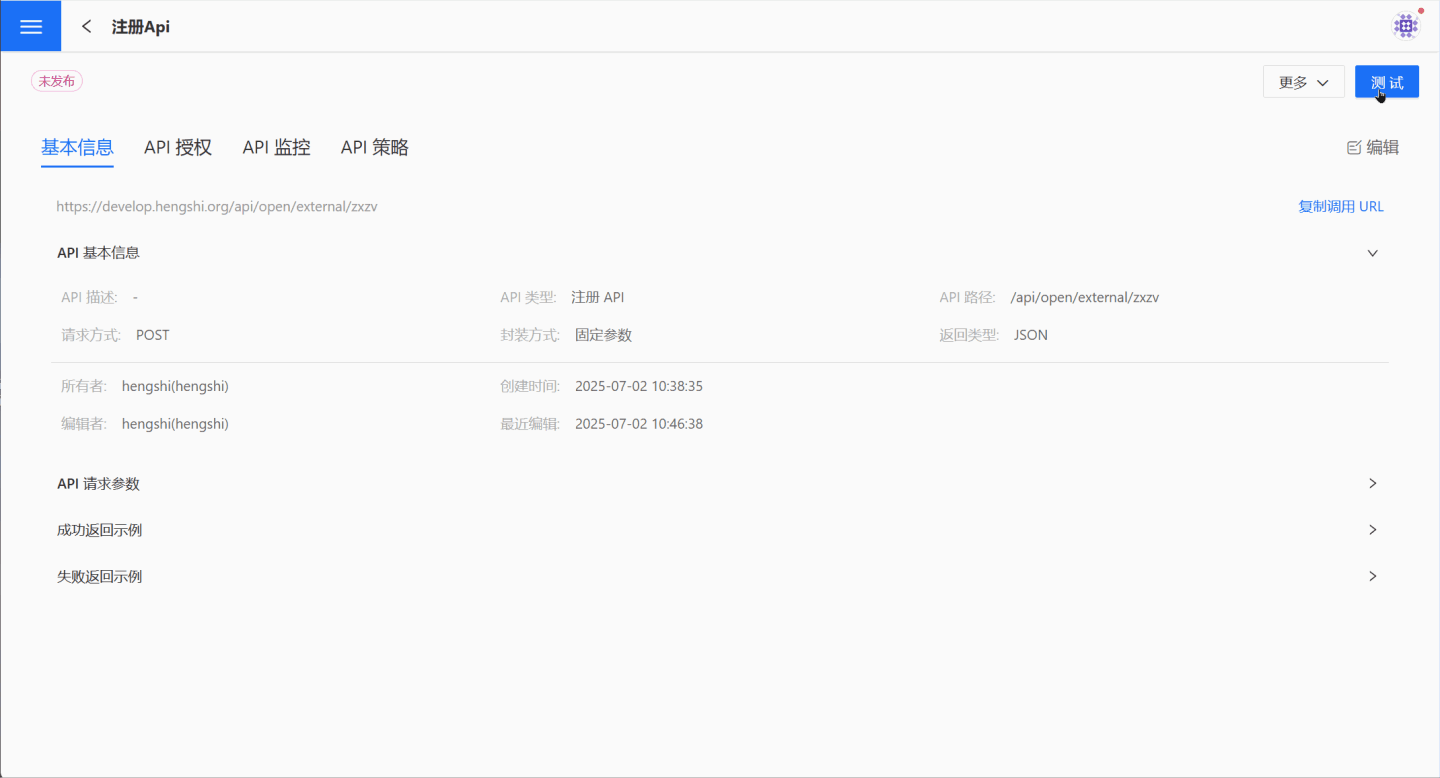The width and height of the screenshot is (1440, 778).
Task: Click the 编辑 pencil edit icon
Action: [1354, 148]
